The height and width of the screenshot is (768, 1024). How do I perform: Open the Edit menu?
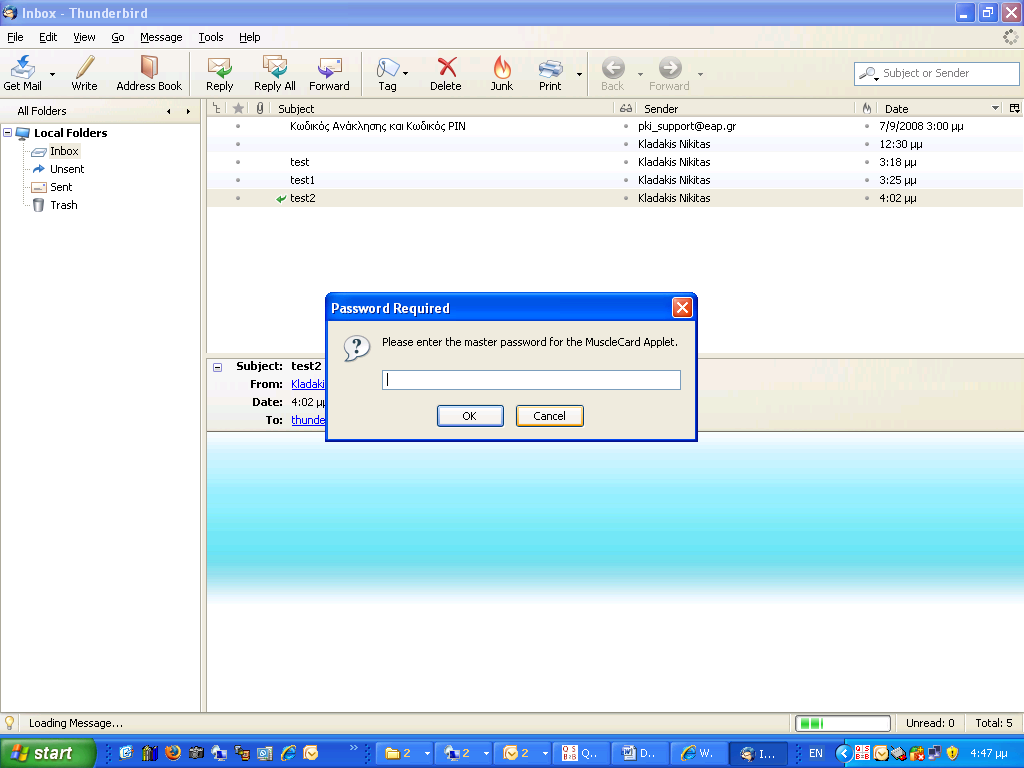48,37
